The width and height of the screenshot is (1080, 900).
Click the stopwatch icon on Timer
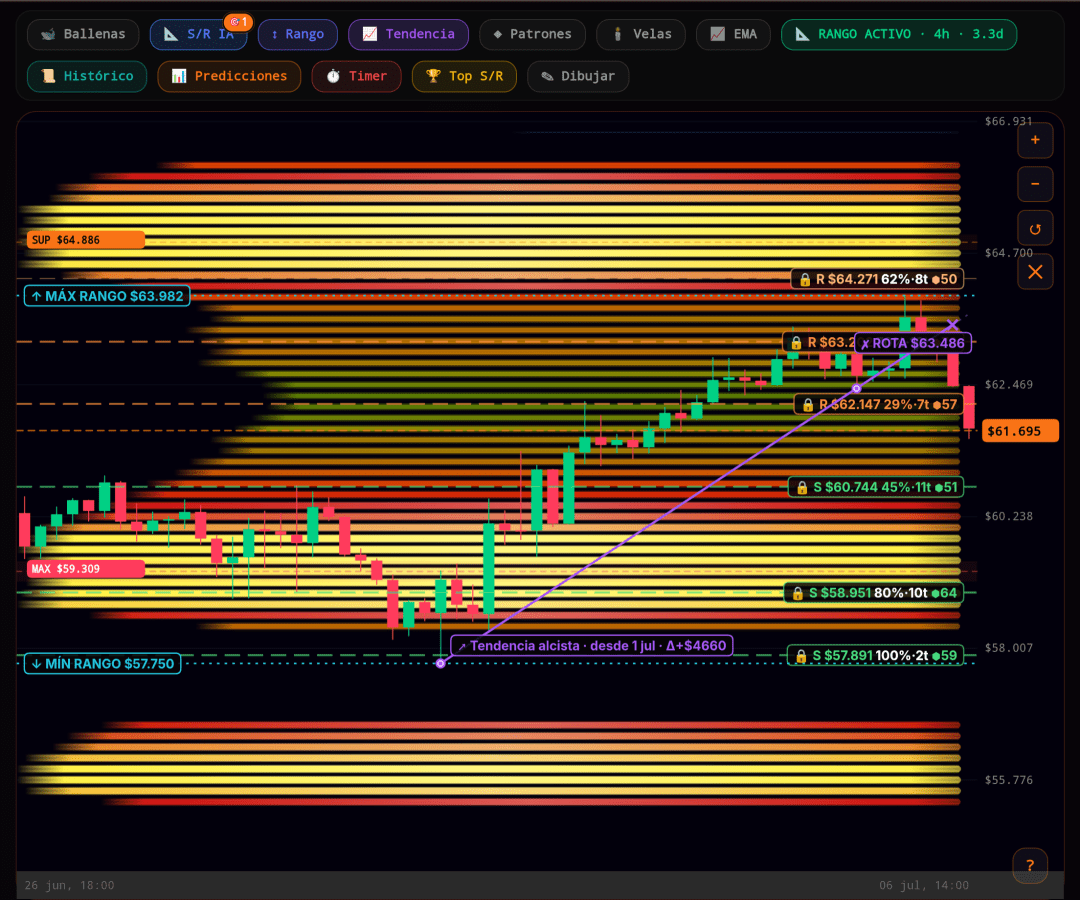(x=333, y=76)
